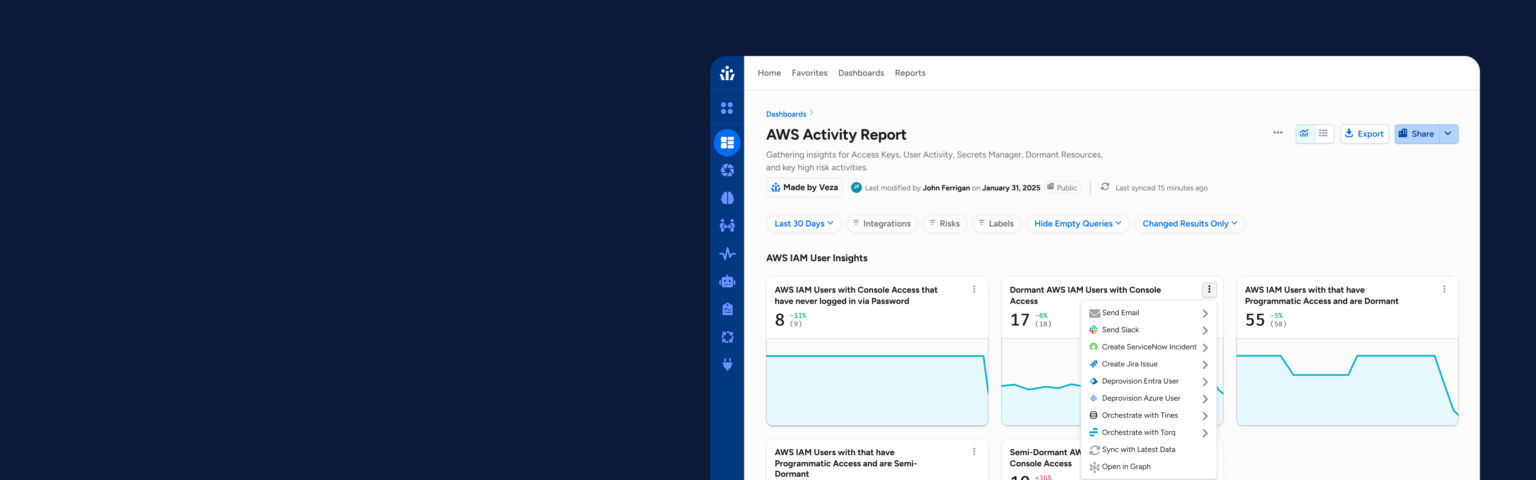The width and height of the screenshot is (1536, 480).
Task: Click the Programmatic Access Dormant trend chart
Action: pyautogui.click(x=1347, y=382)
